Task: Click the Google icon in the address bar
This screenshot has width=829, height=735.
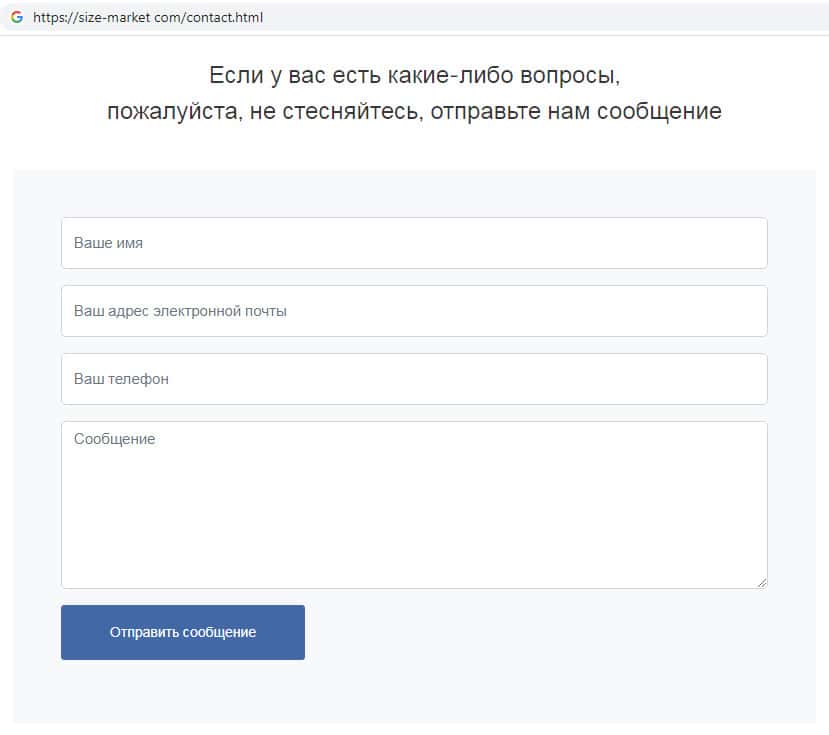Action: point(16,17)
